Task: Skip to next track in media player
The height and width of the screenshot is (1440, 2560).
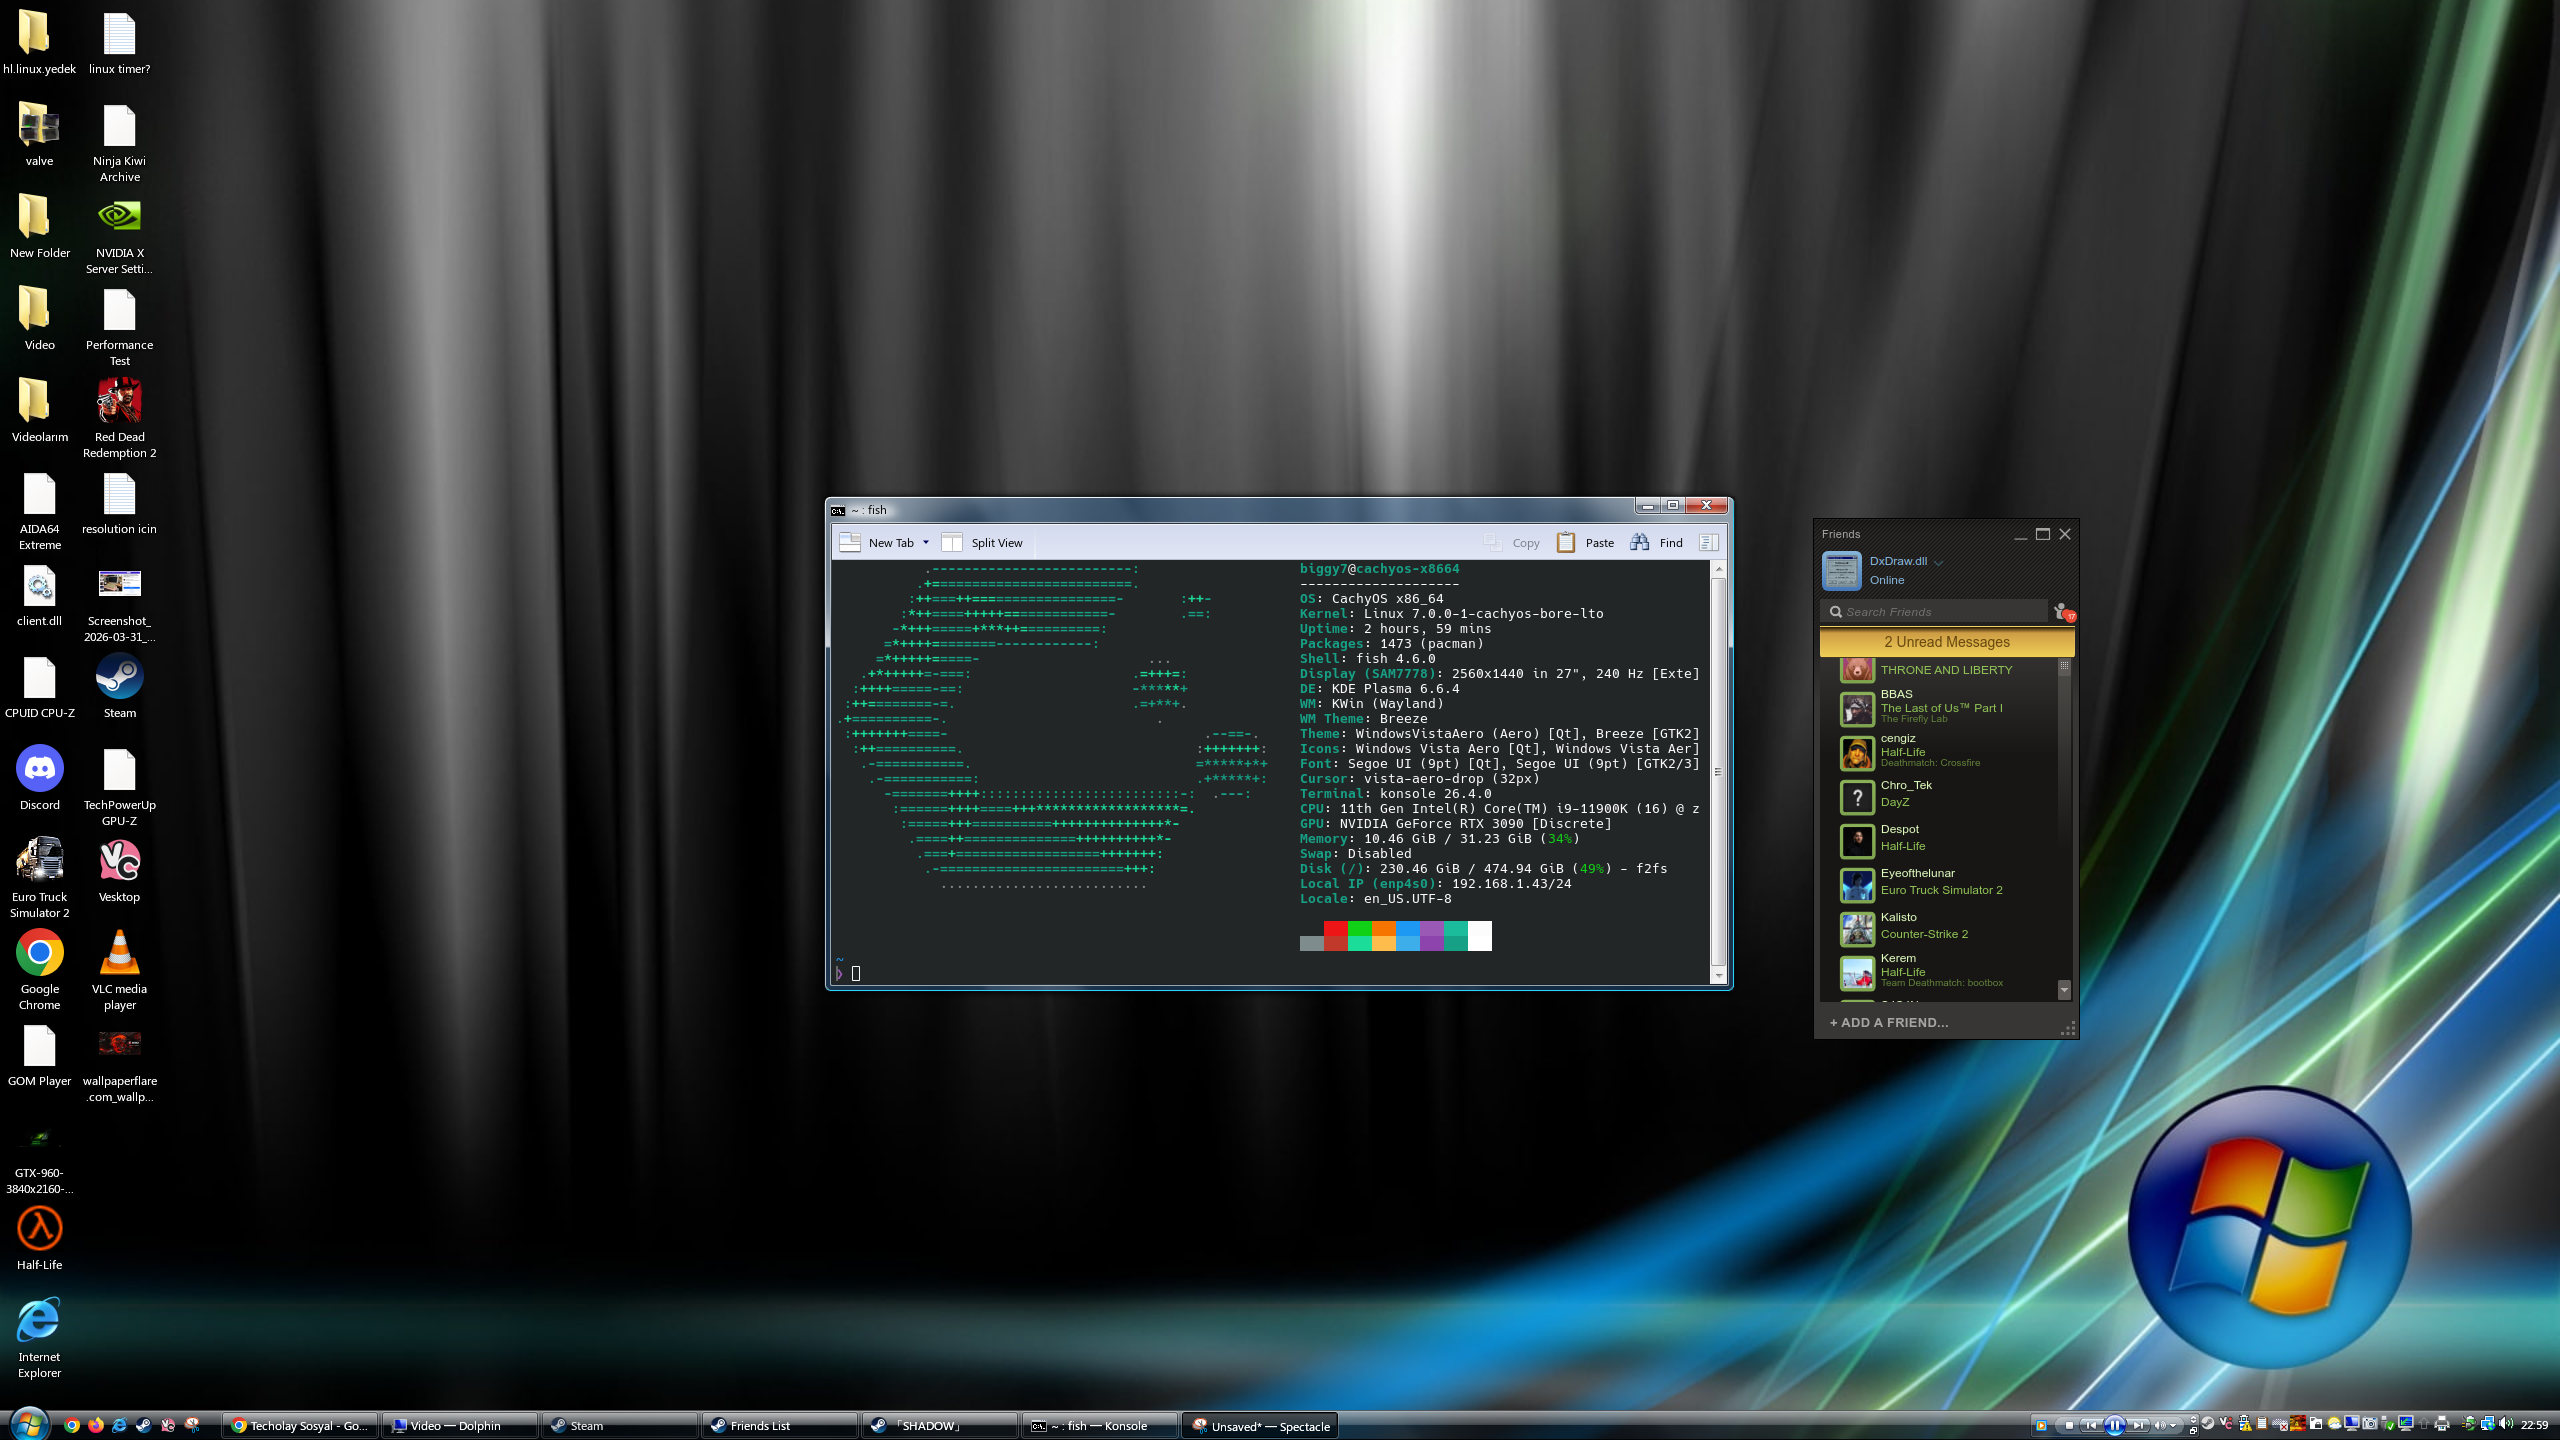Action: point(2138,1425)
